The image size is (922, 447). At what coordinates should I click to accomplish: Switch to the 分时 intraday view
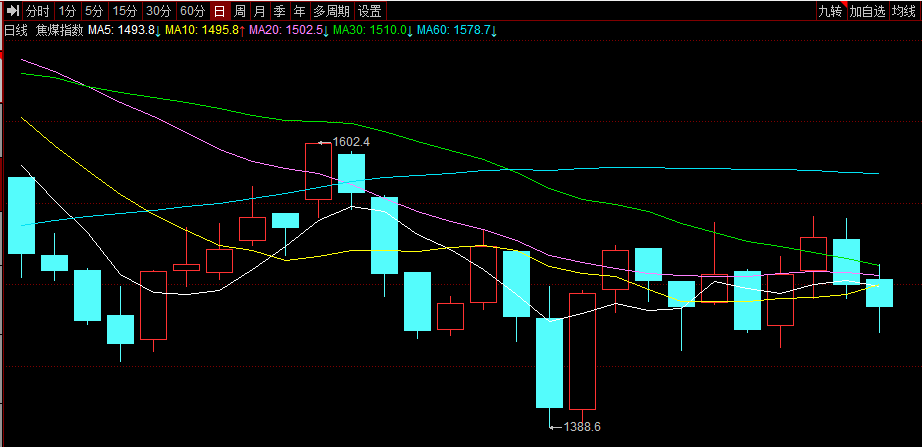click(39, 11)
